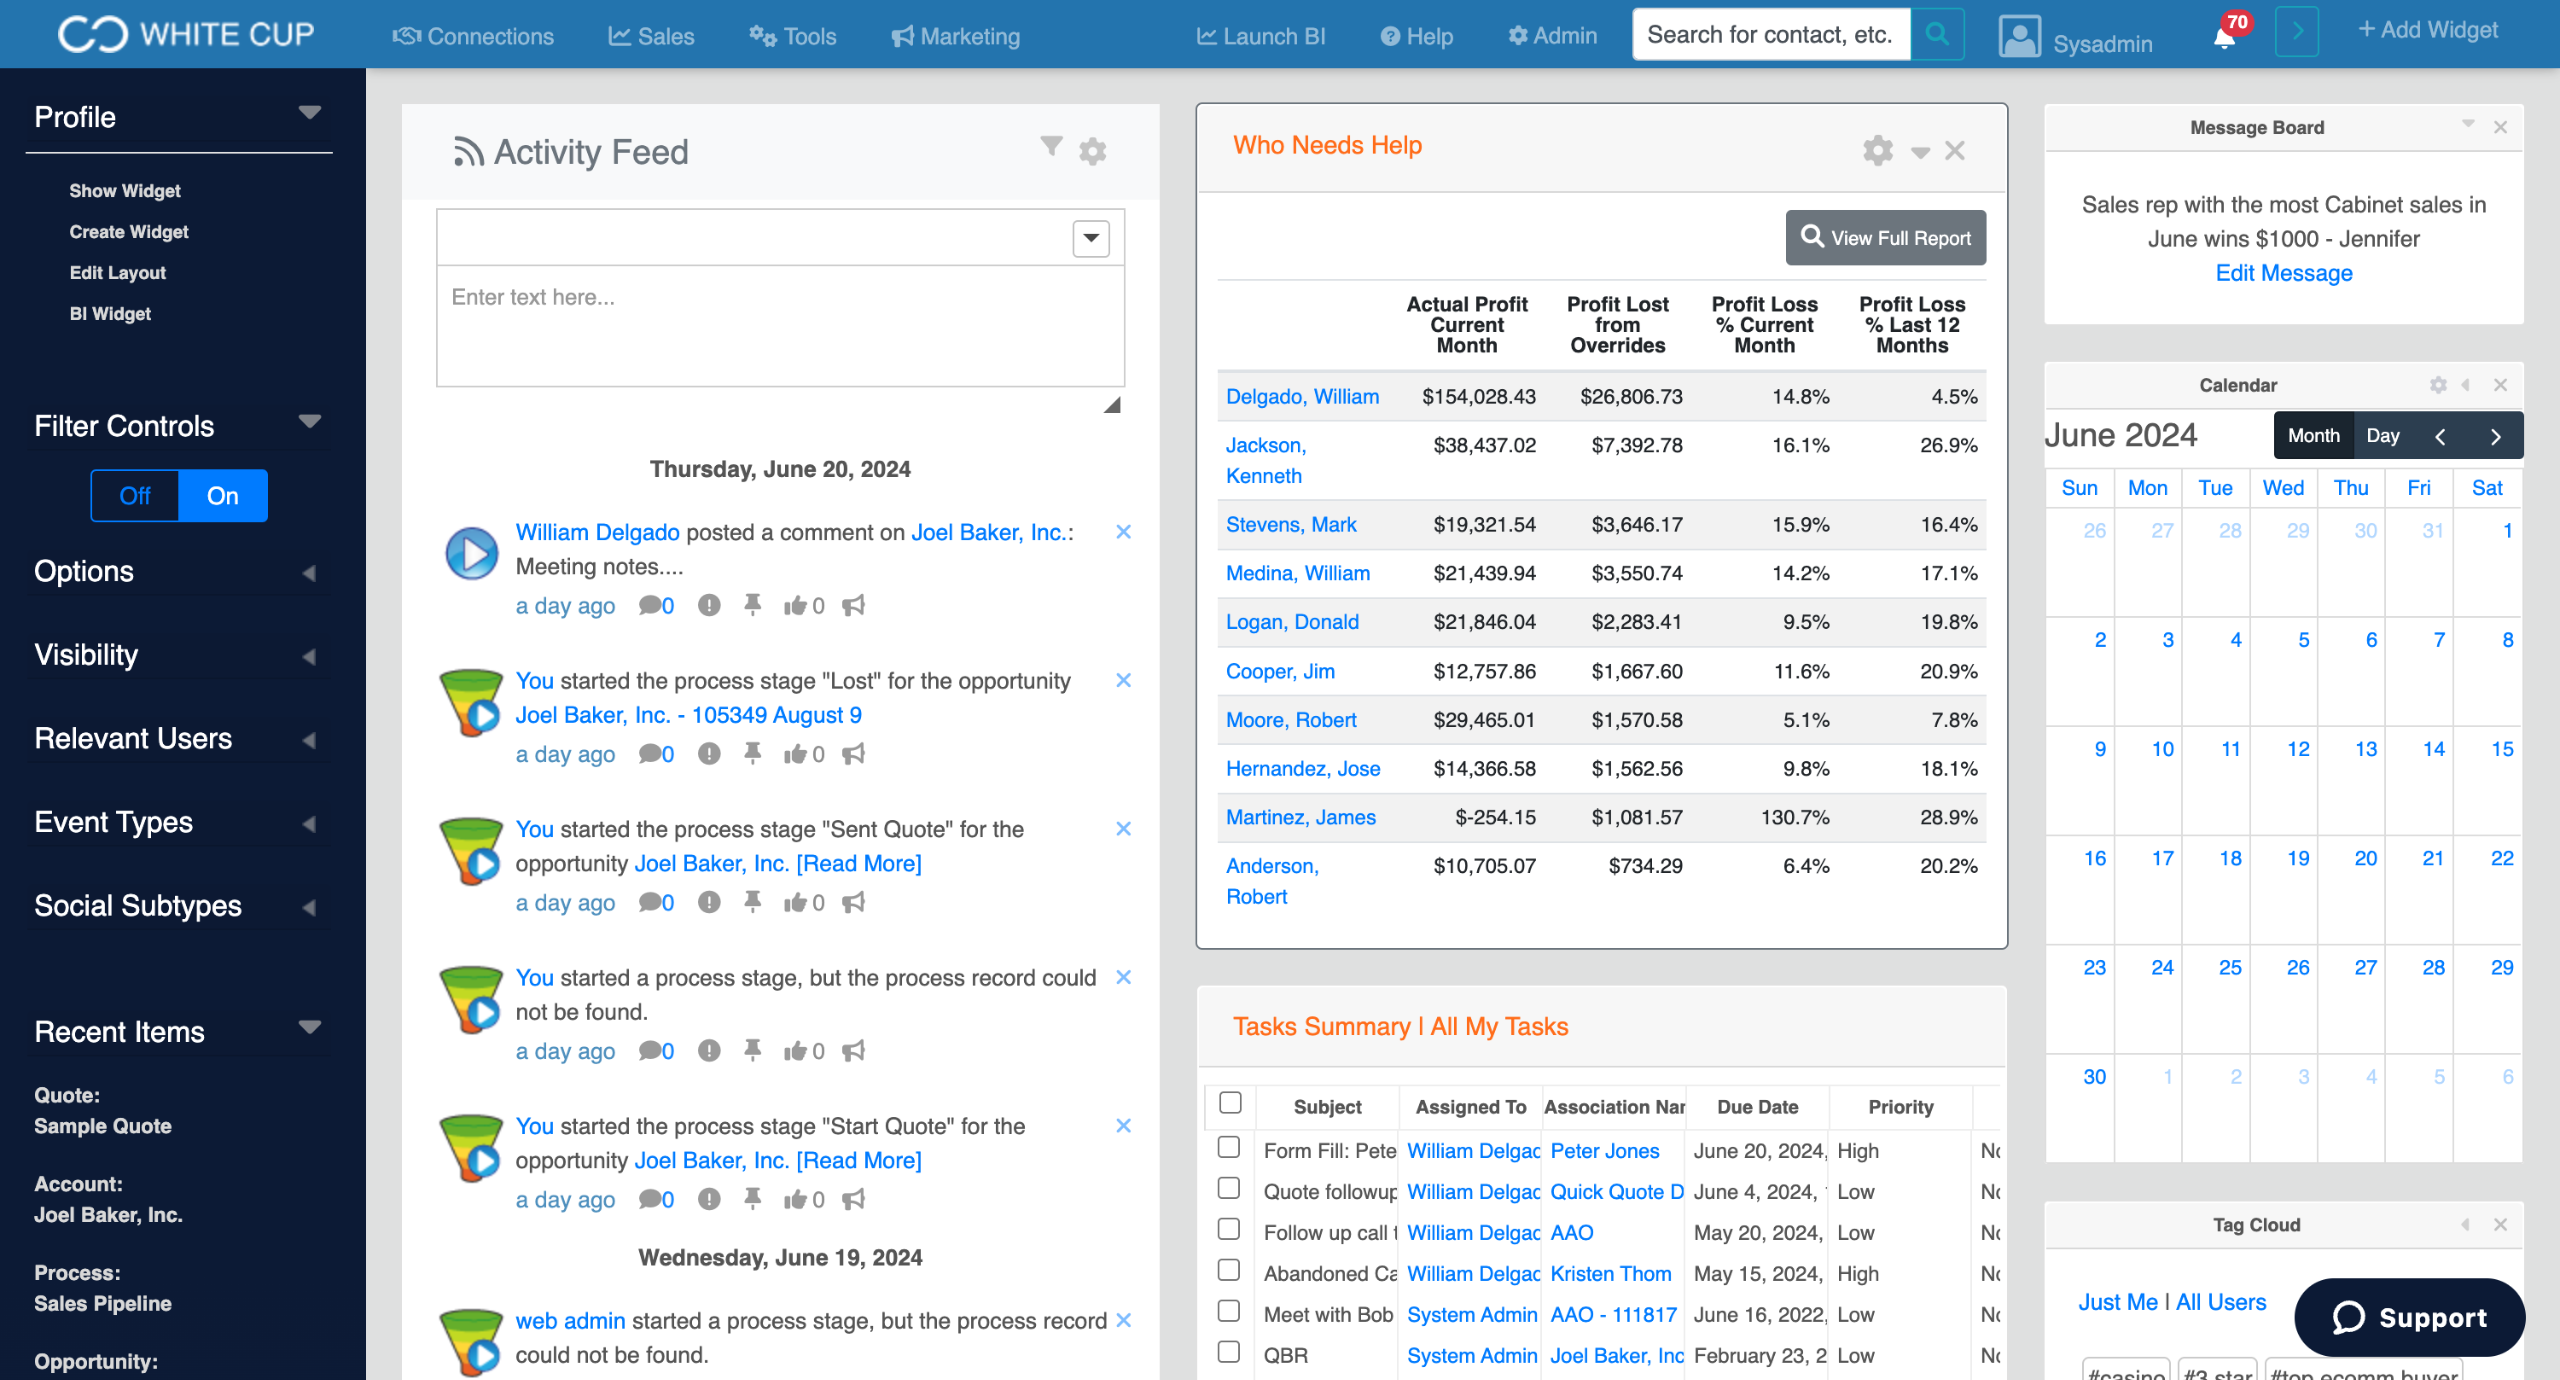Open the Marketing menu
The width and height of the screenshot is (2560, 1380).
point(956,36)
